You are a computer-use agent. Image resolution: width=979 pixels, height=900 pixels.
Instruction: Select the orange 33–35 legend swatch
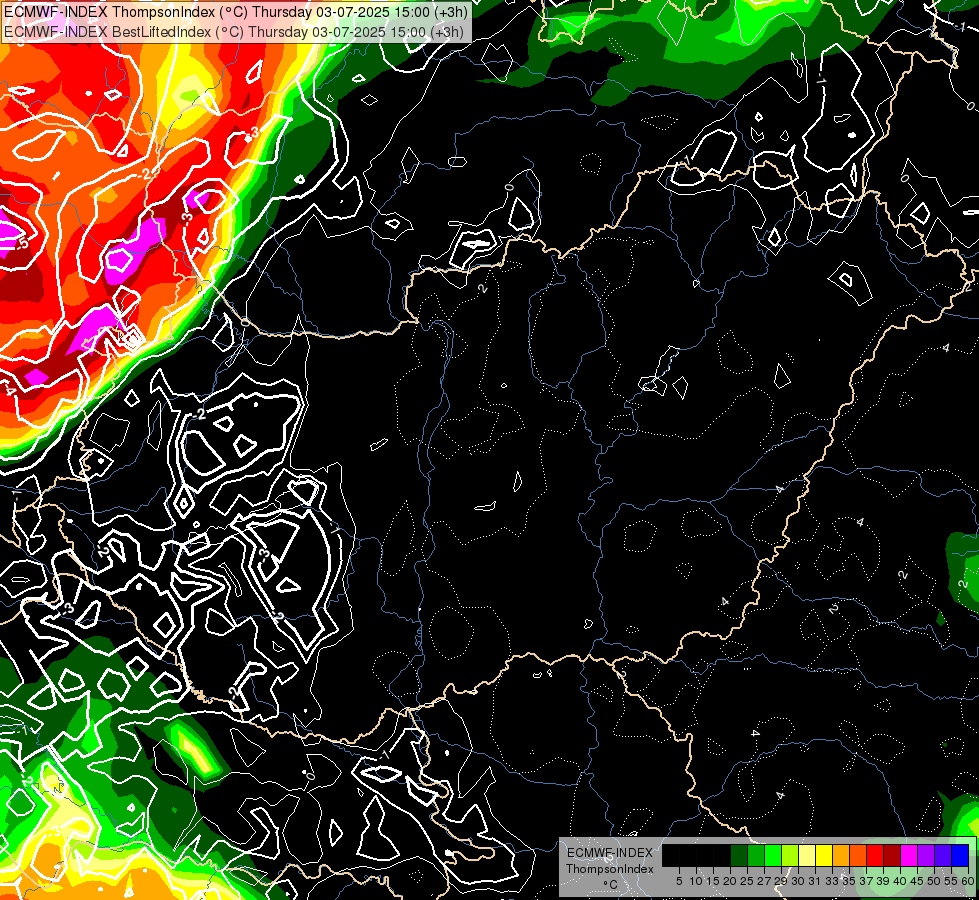pos(841,856)
